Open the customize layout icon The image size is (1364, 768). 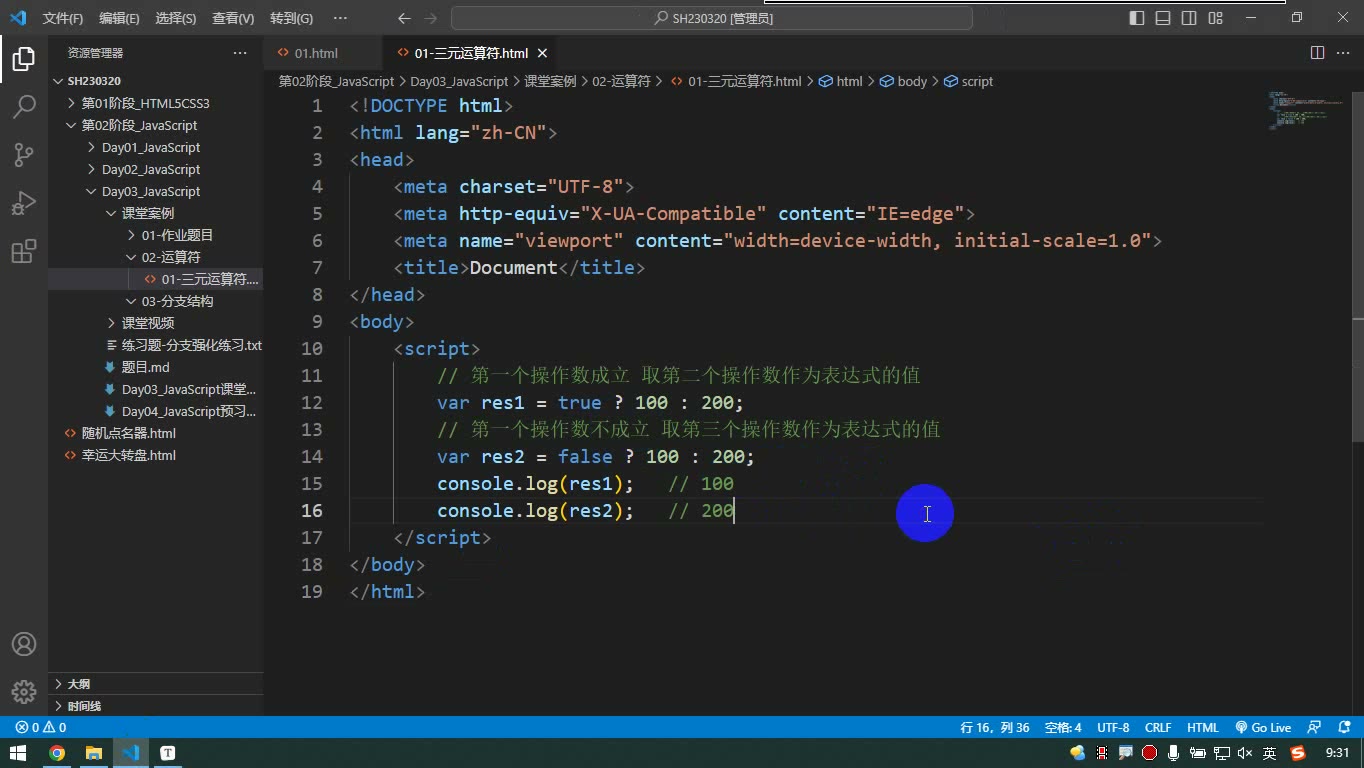1216,18
